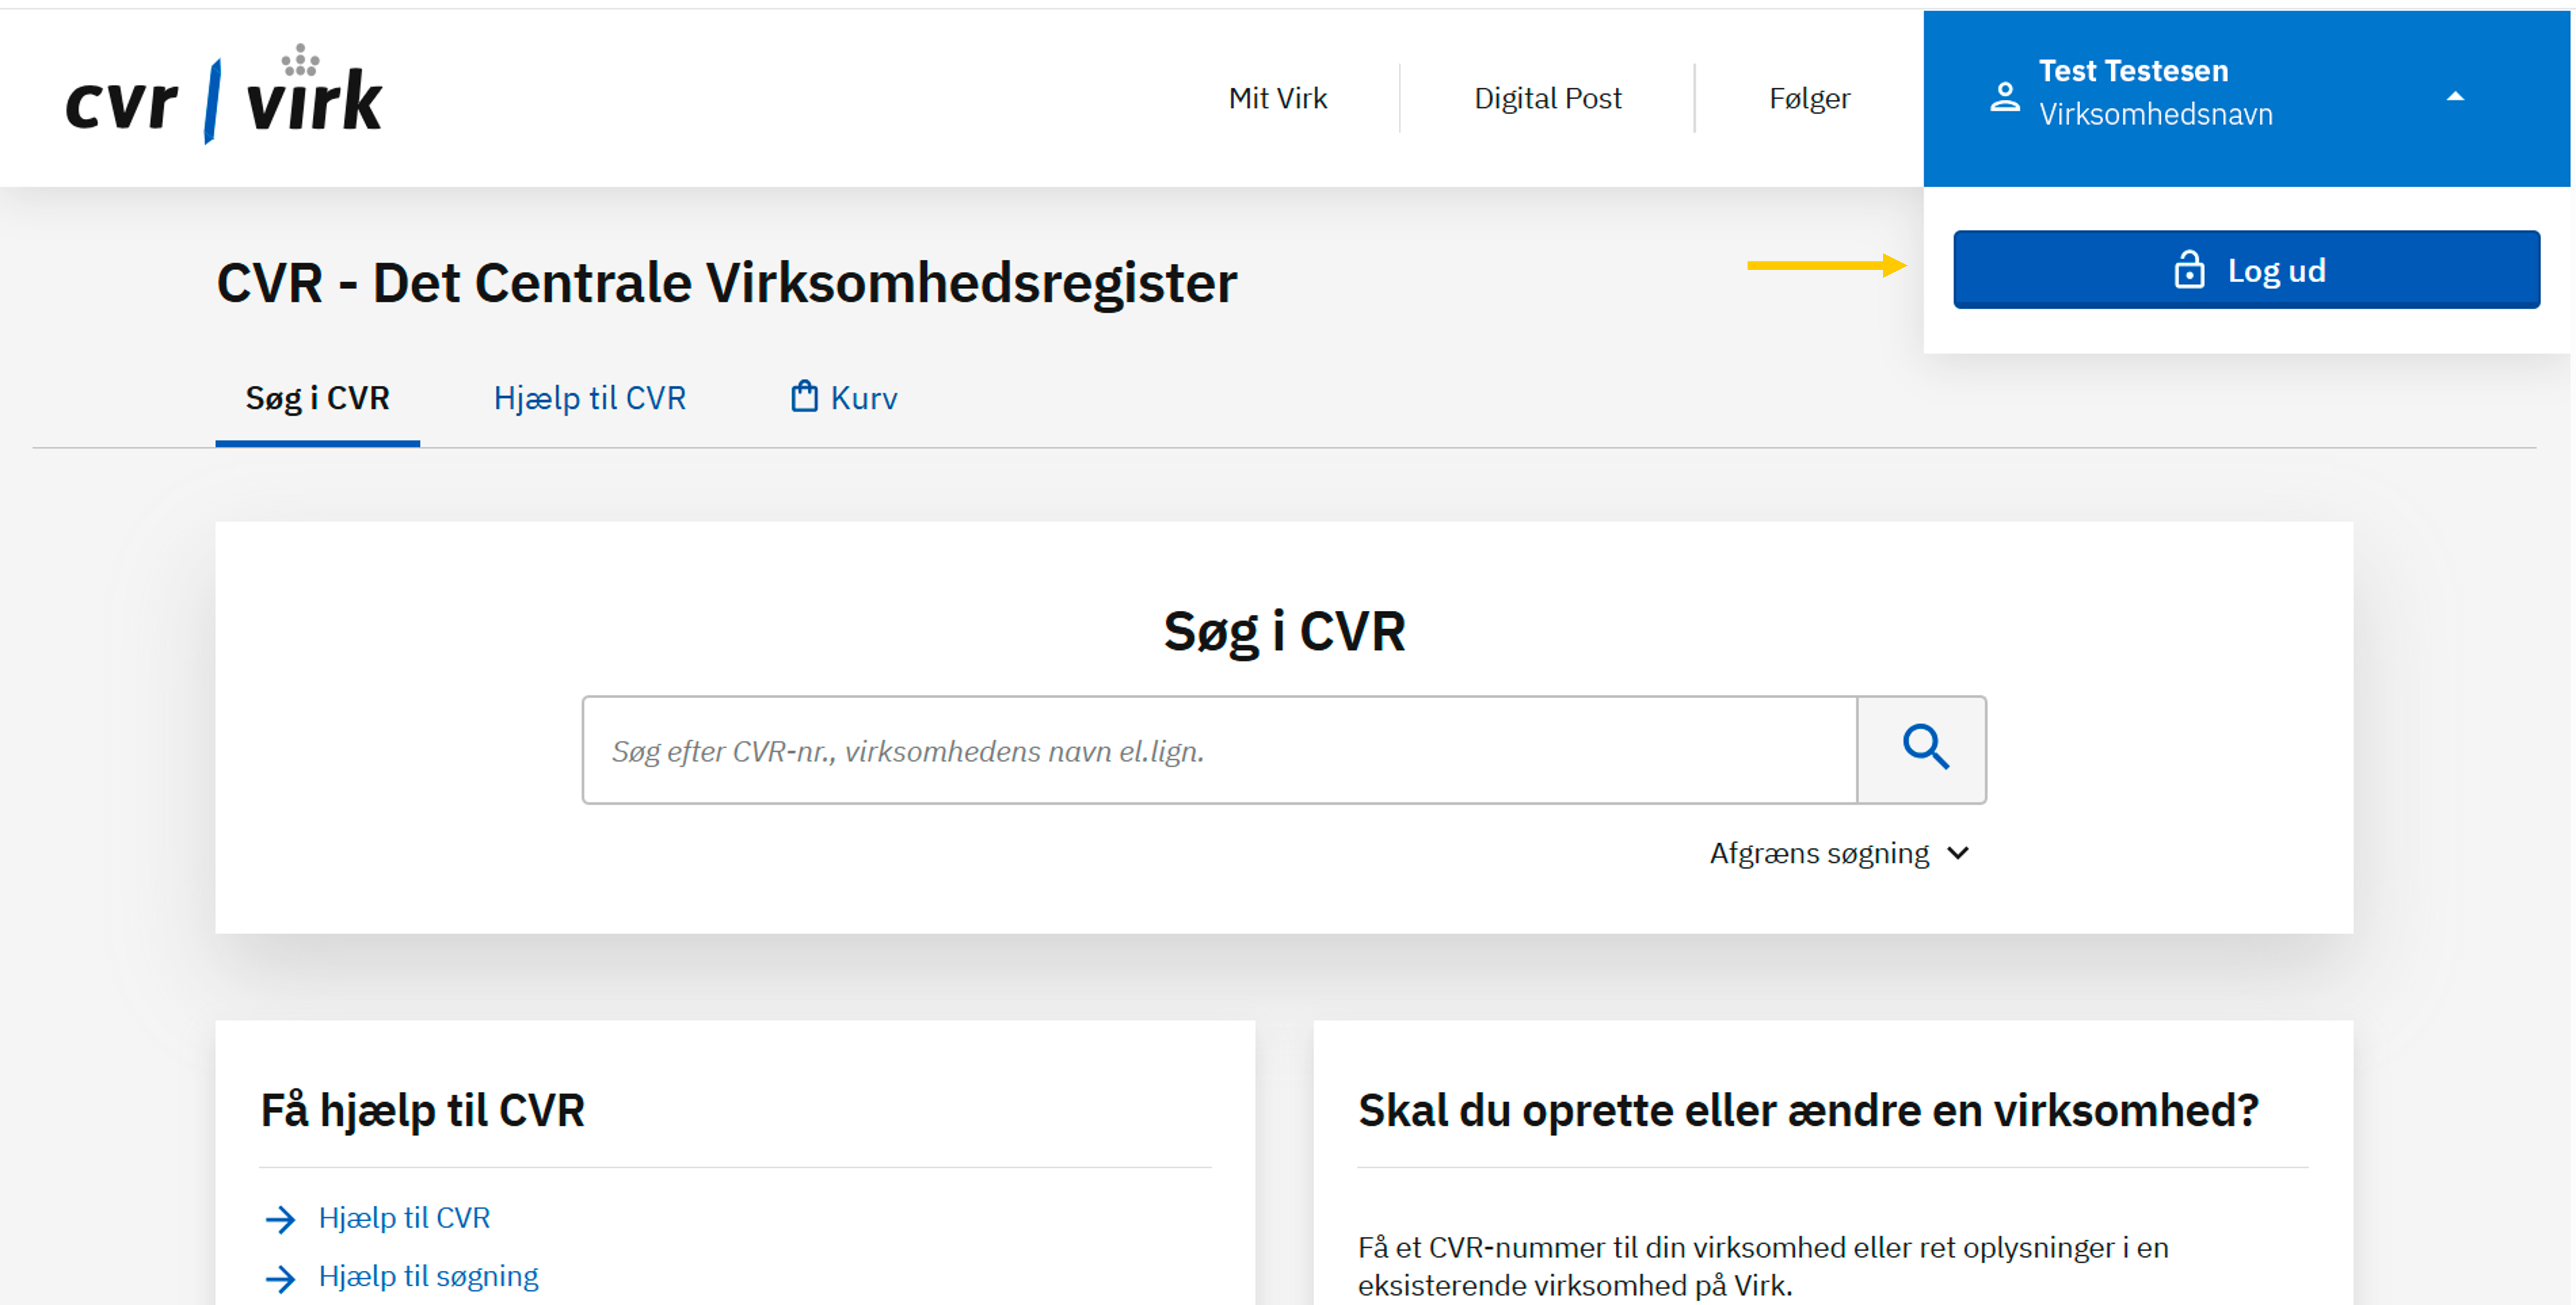The height and width of the screenshot is (1305, 2576).
Task: Follow the Hjælp til søgning link
Action: [x=428, y=1277]
